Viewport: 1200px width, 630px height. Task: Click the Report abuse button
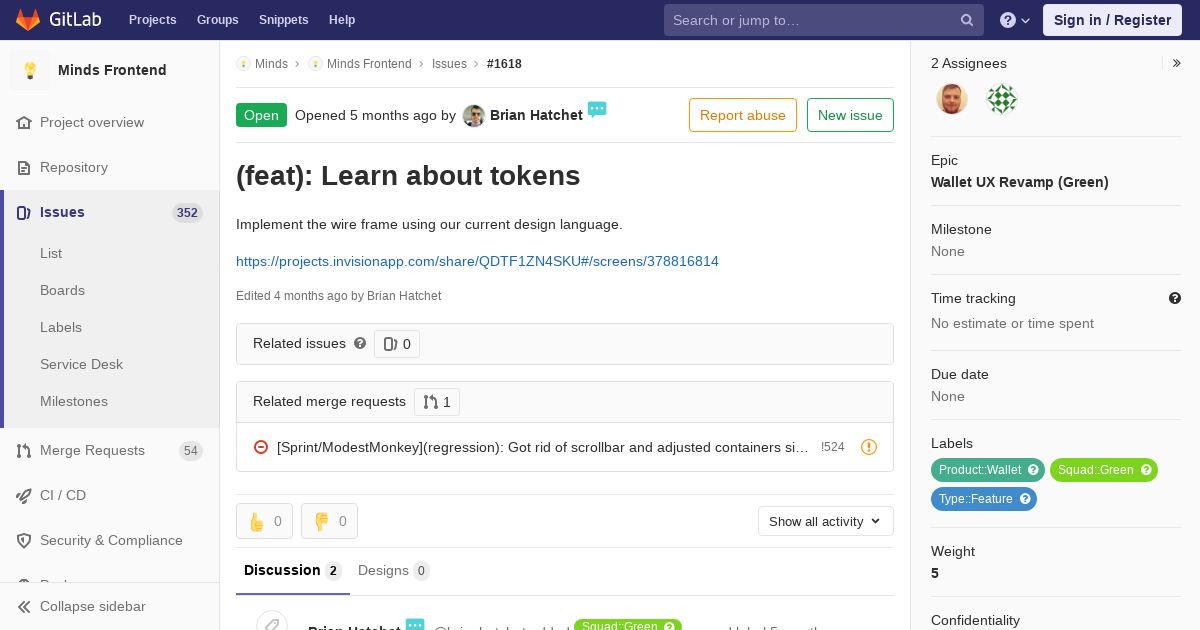click(743, 115)
